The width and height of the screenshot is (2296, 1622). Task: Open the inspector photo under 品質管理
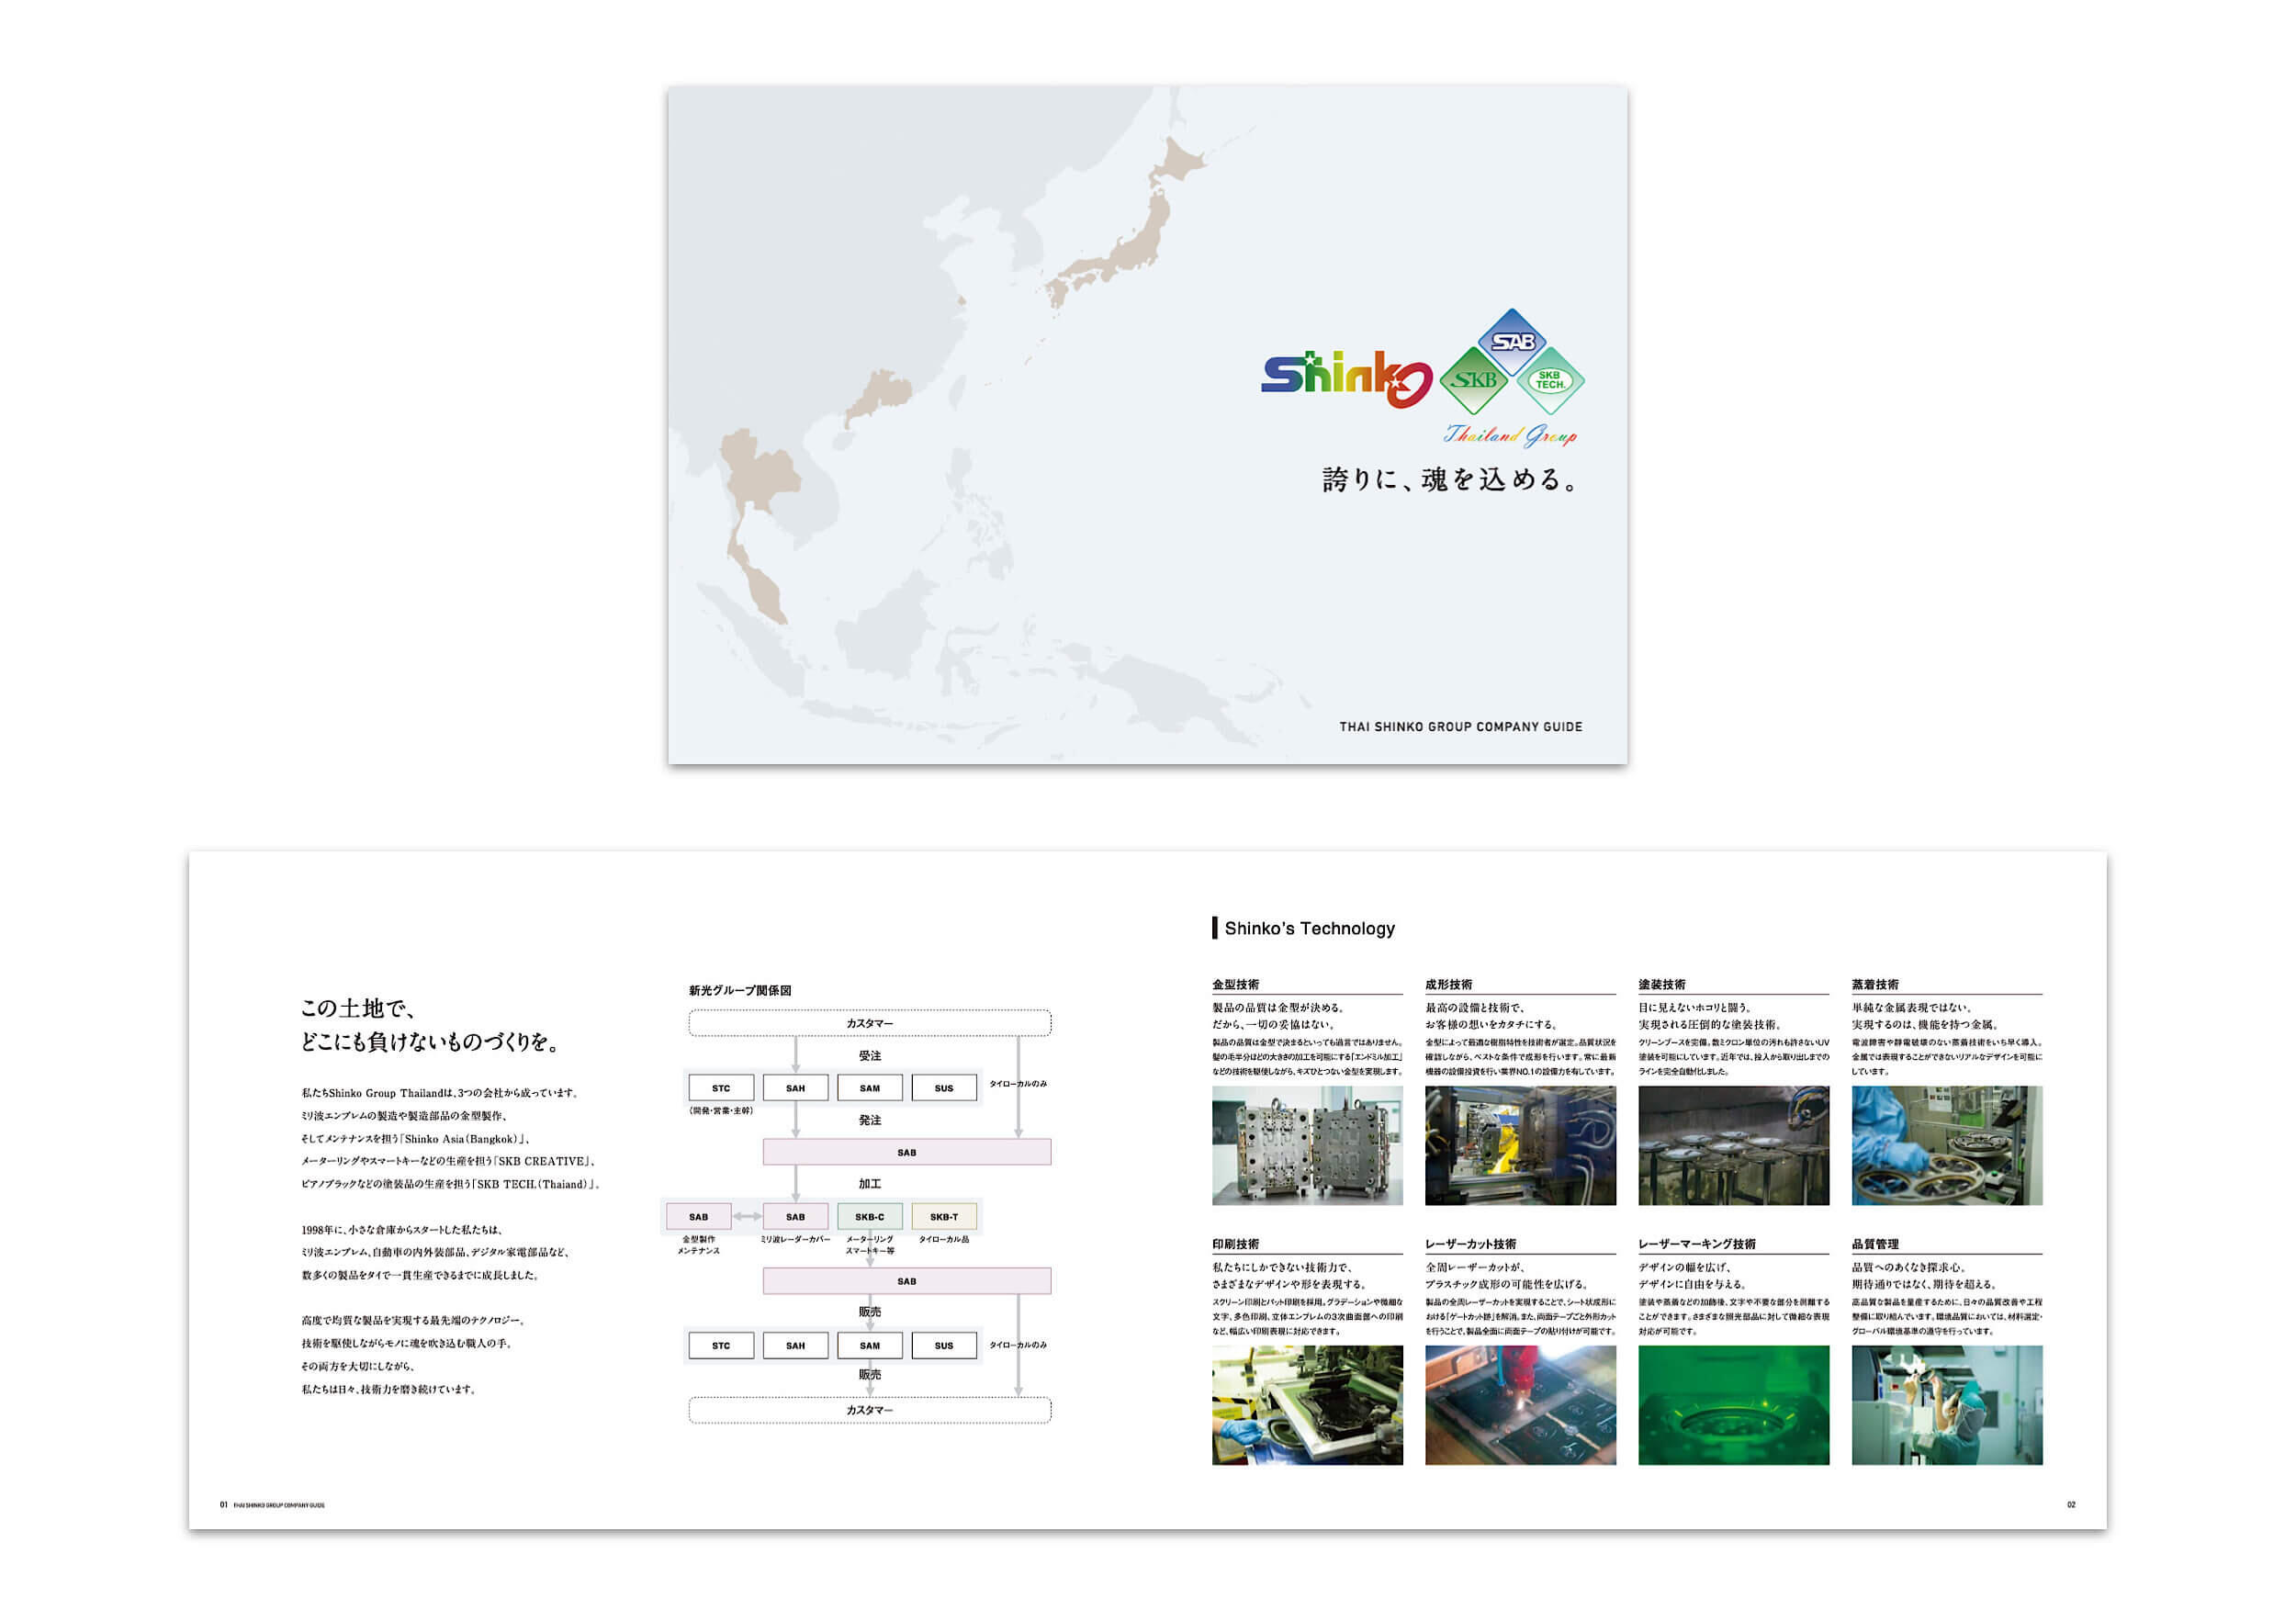(x=1946, y=1405)
